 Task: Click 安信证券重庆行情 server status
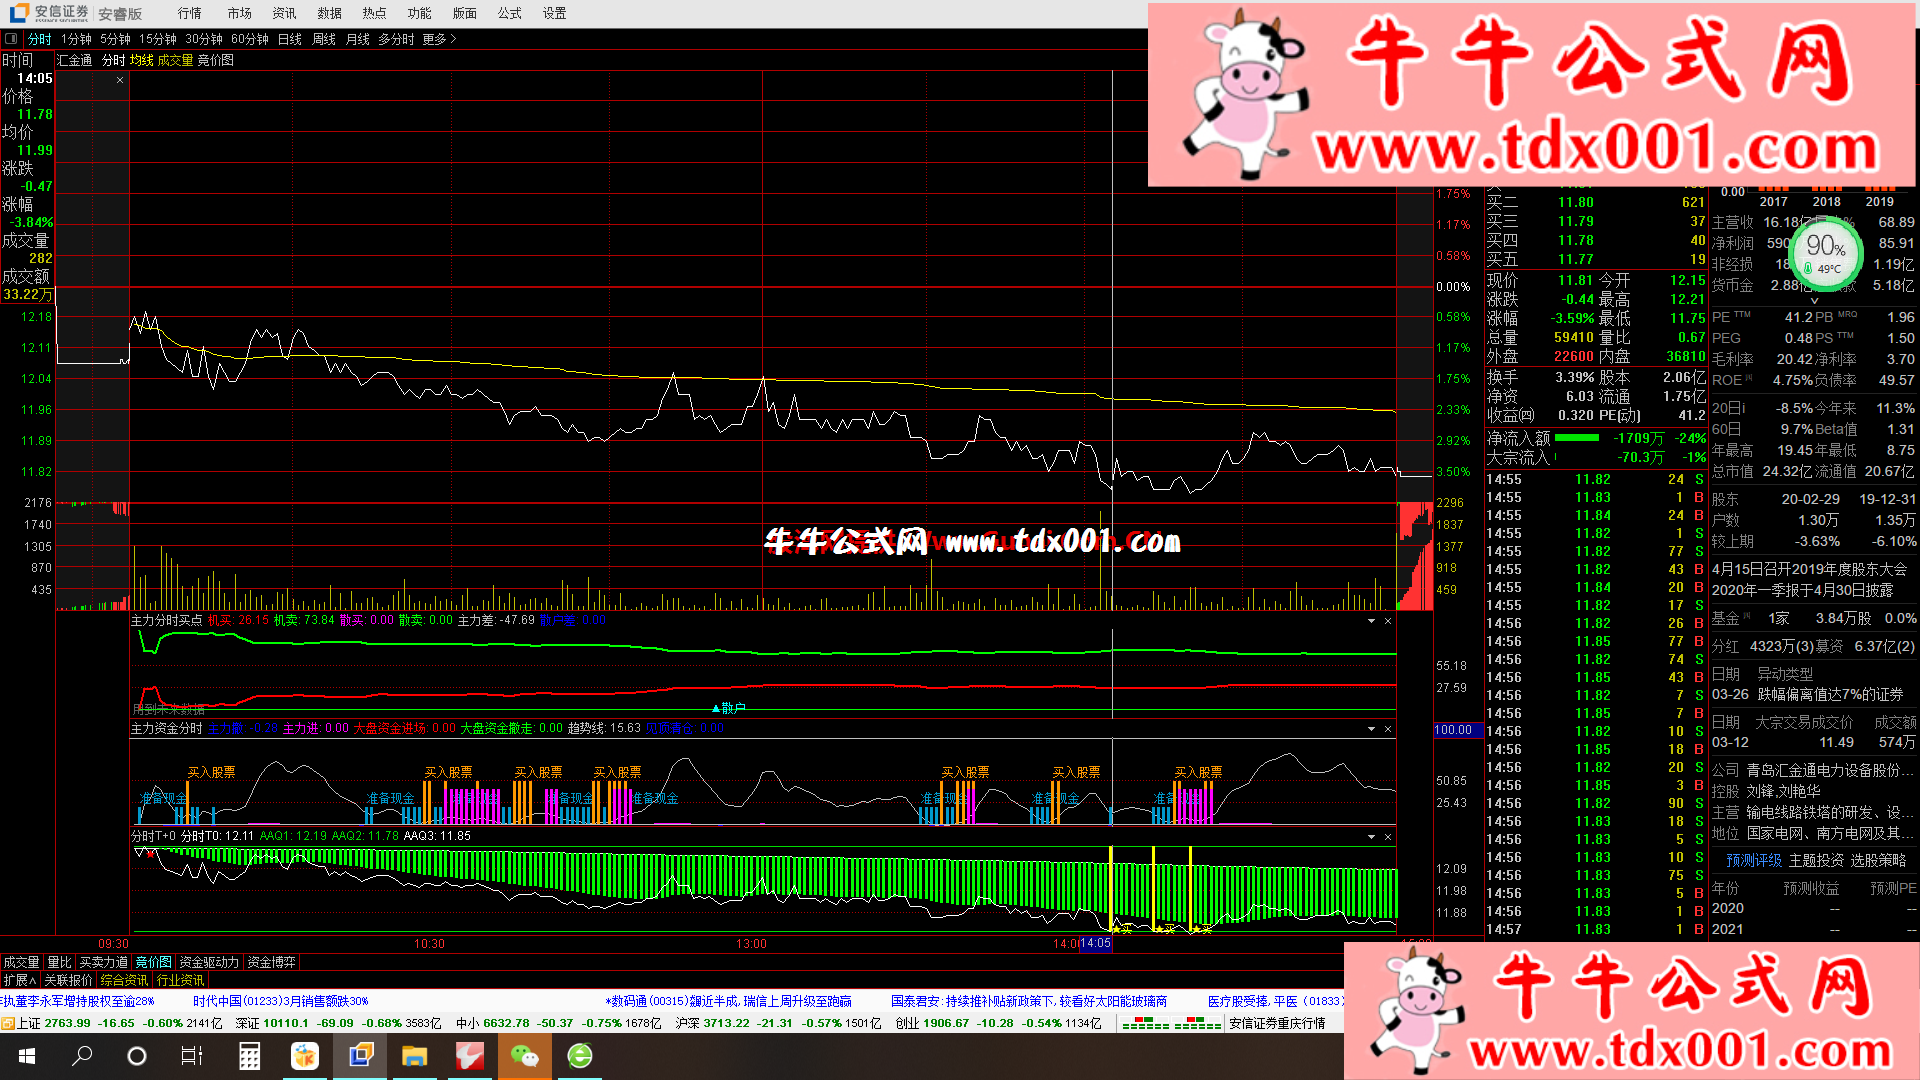point(1277,1023)
